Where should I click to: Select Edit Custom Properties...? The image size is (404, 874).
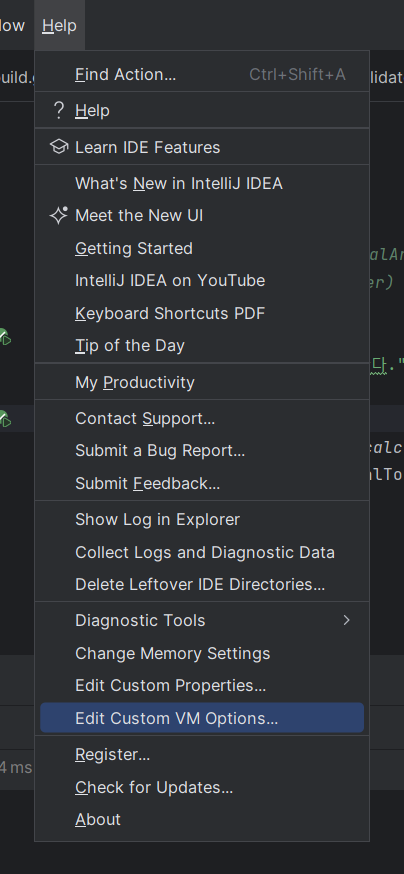coord(202,685)
